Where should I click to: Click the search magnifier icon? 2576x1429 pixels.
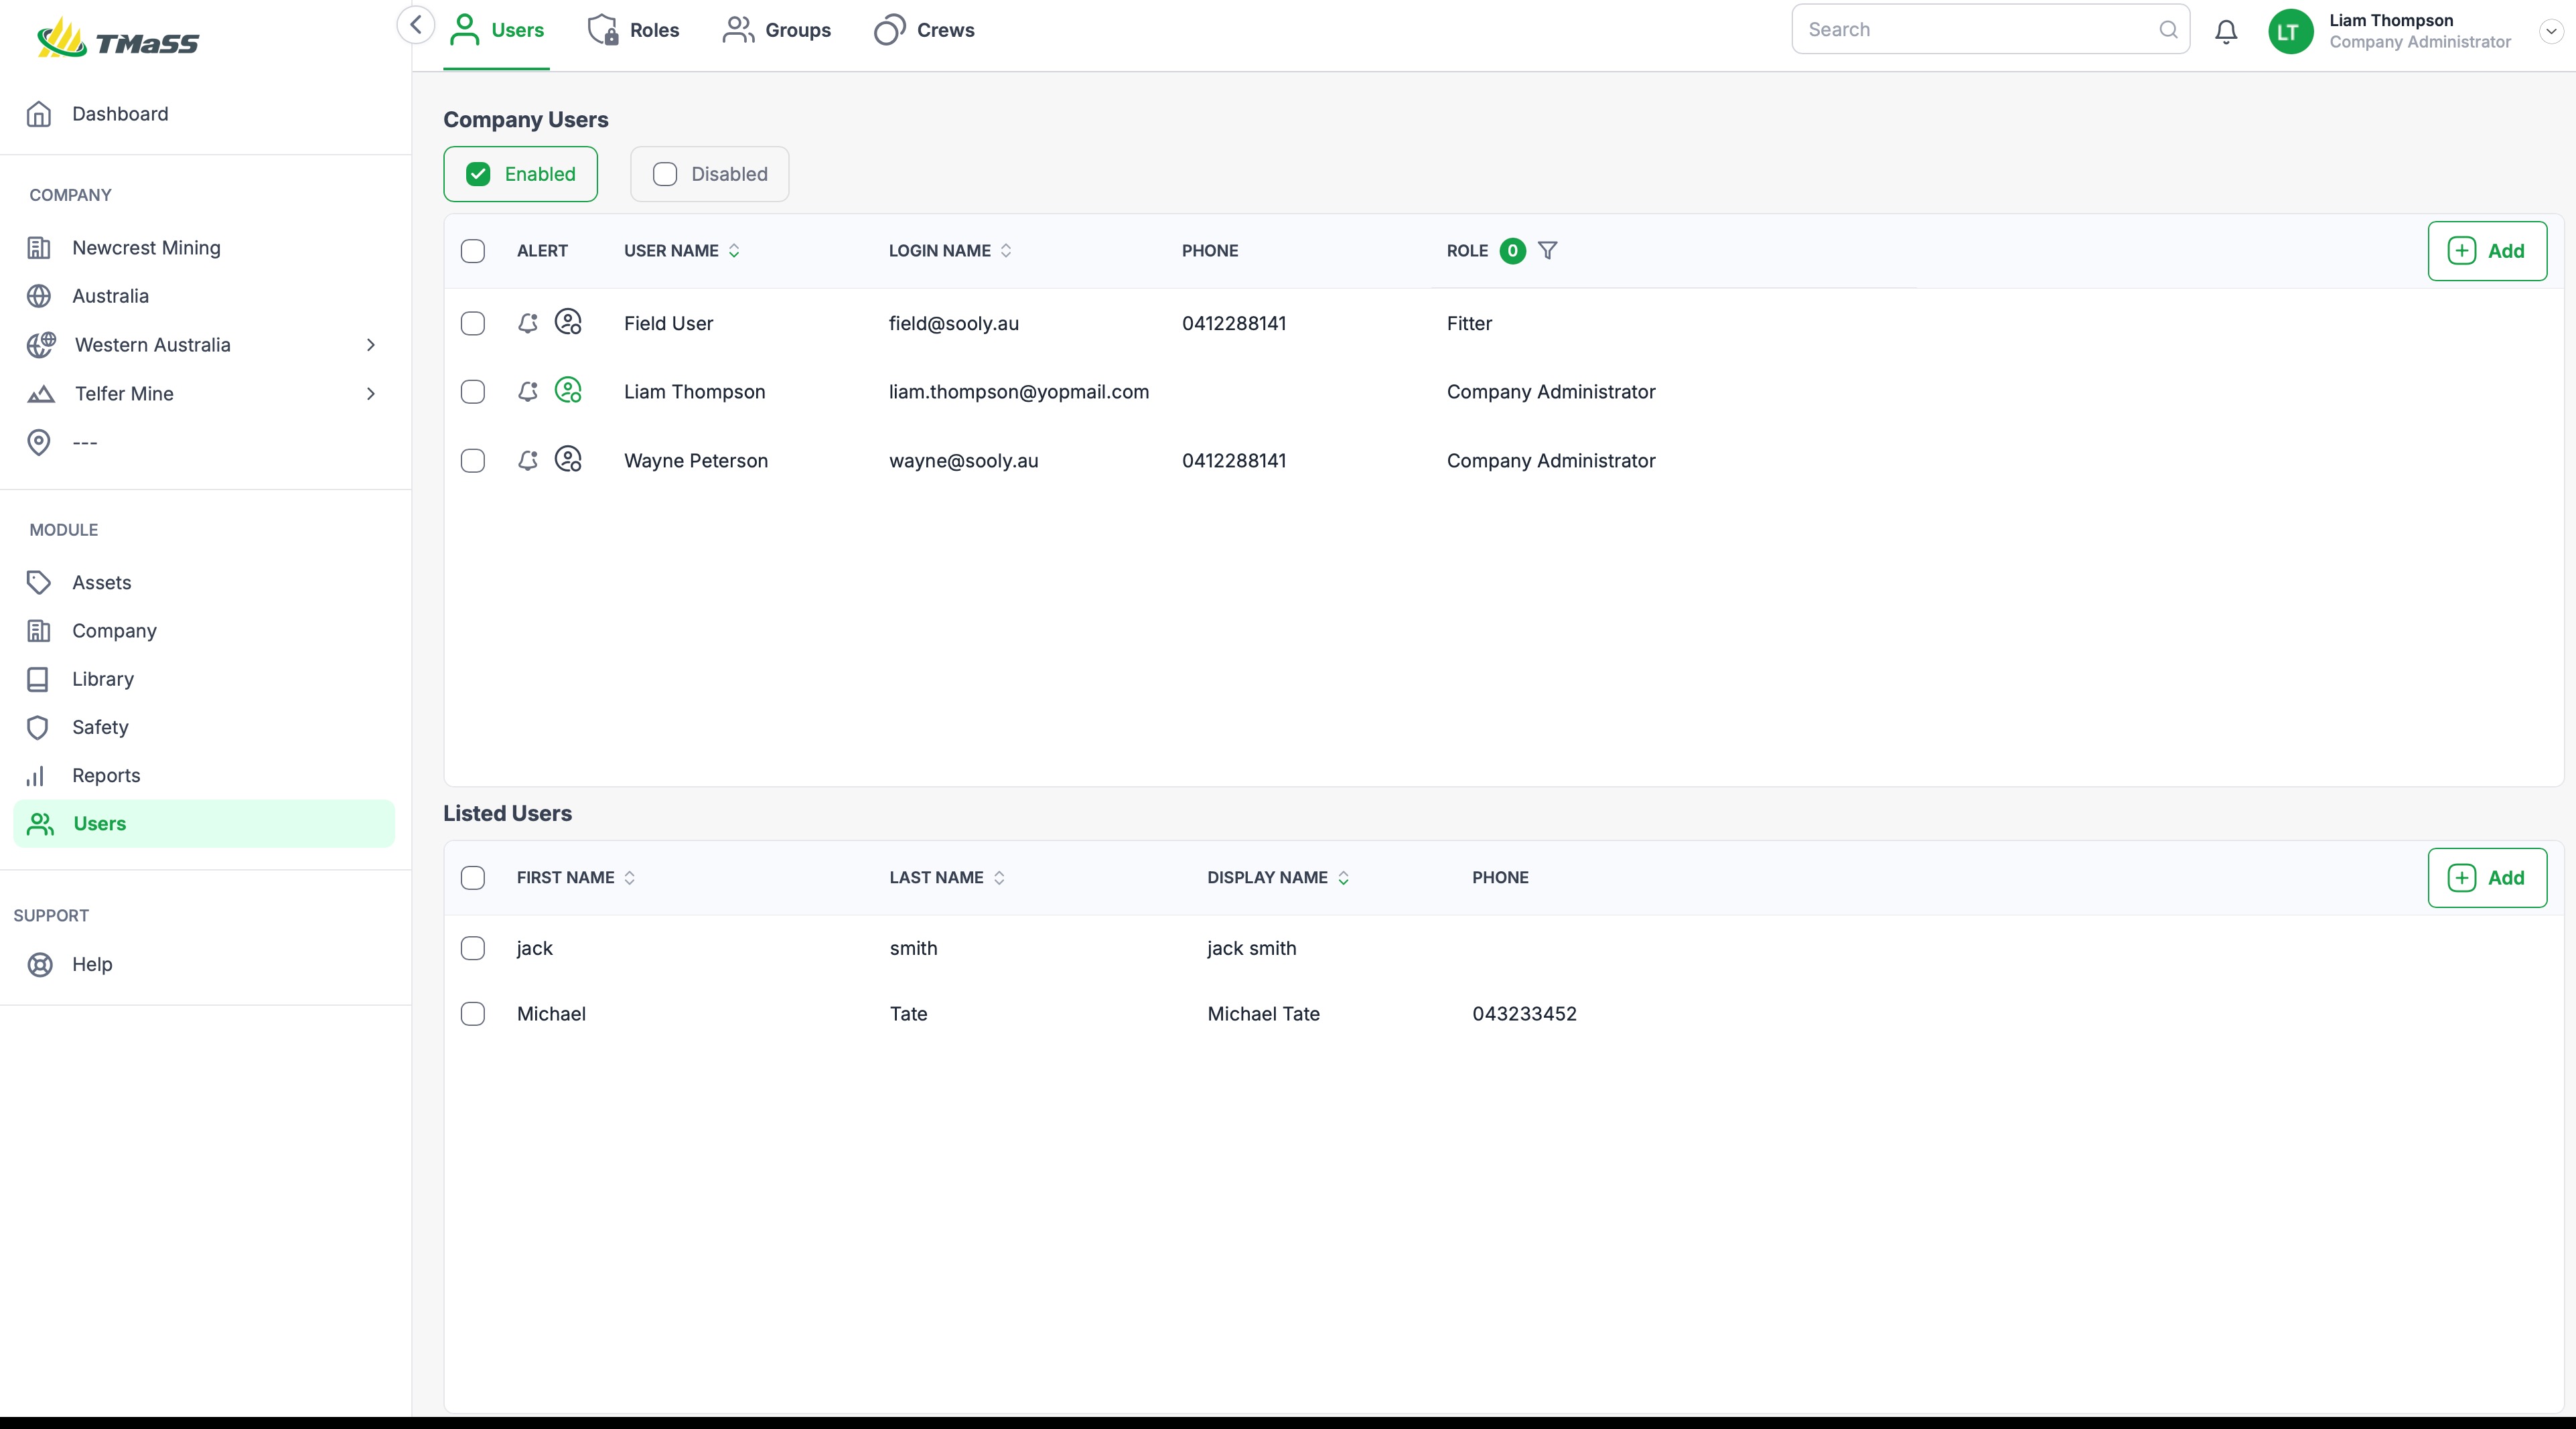(2167, 30)
